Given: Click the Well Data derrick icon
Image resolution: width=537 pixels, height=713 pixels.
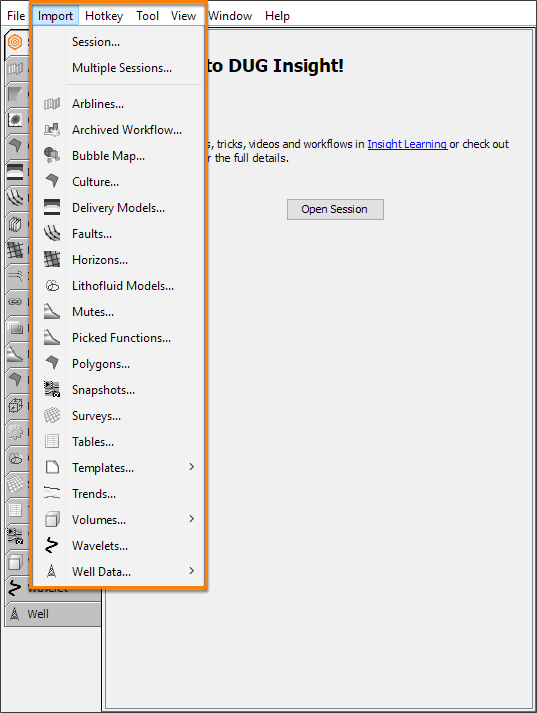Looking at the screenshot, I should point(52,571).
